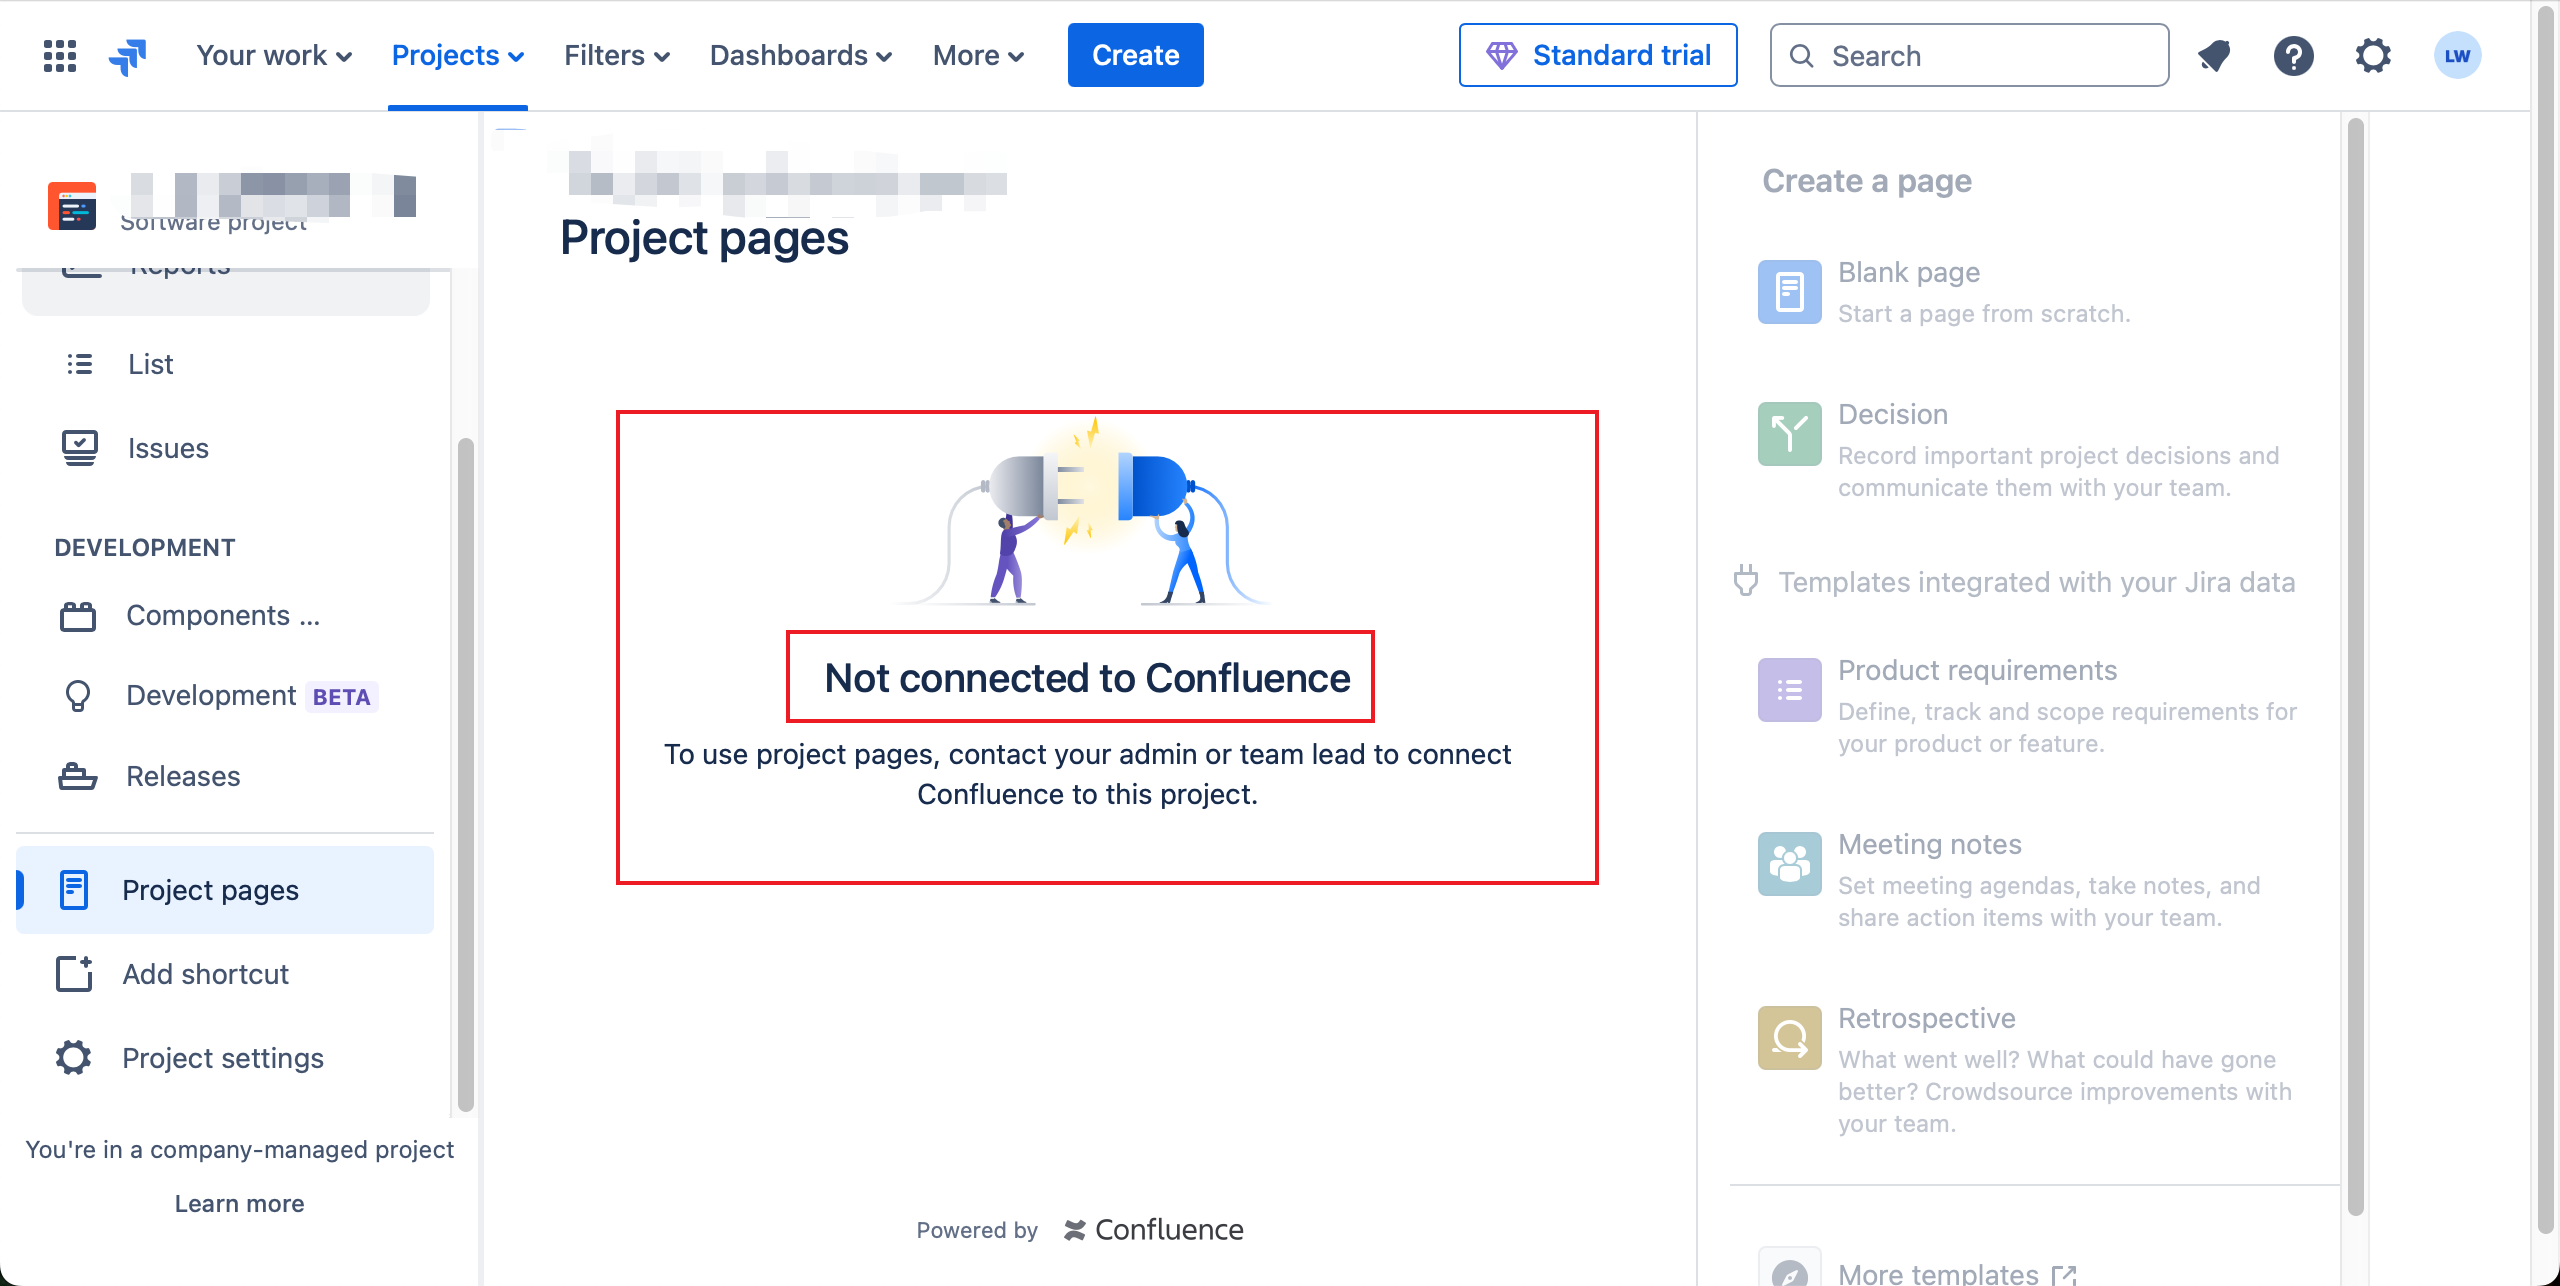2560x1286 pixels.
Task: Click the Create a page panel scrollbar
Action: (x=2356, y=666)
